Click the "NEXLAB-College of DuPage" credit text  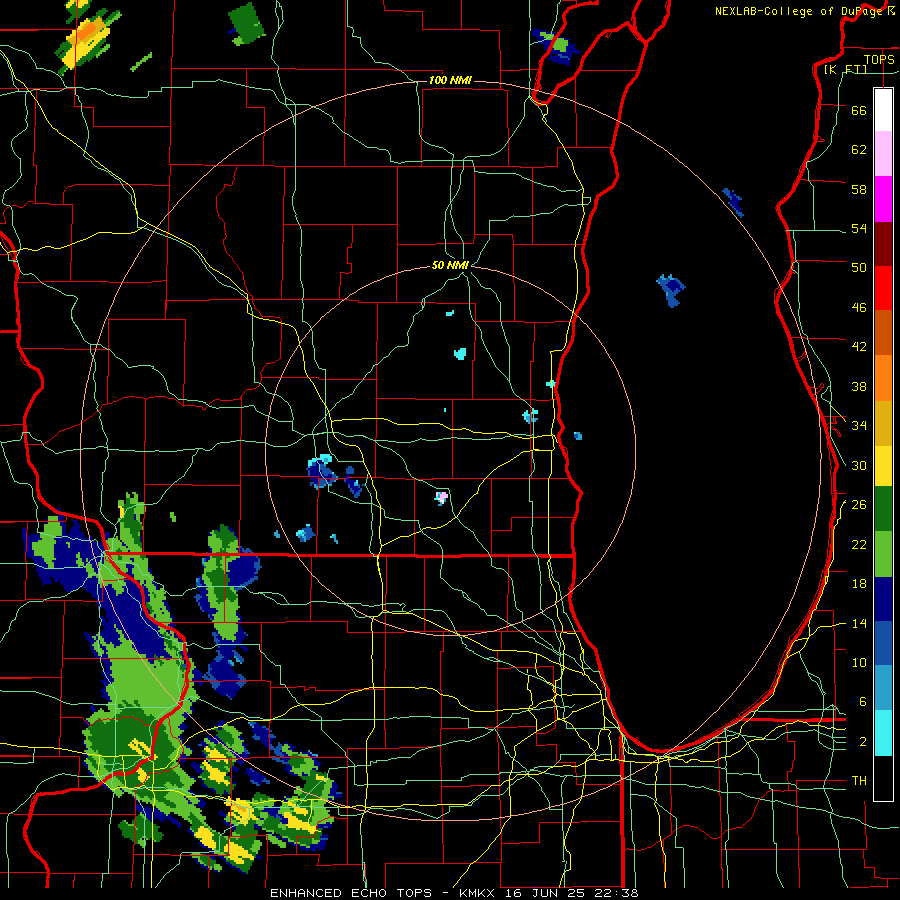[798, 11]
